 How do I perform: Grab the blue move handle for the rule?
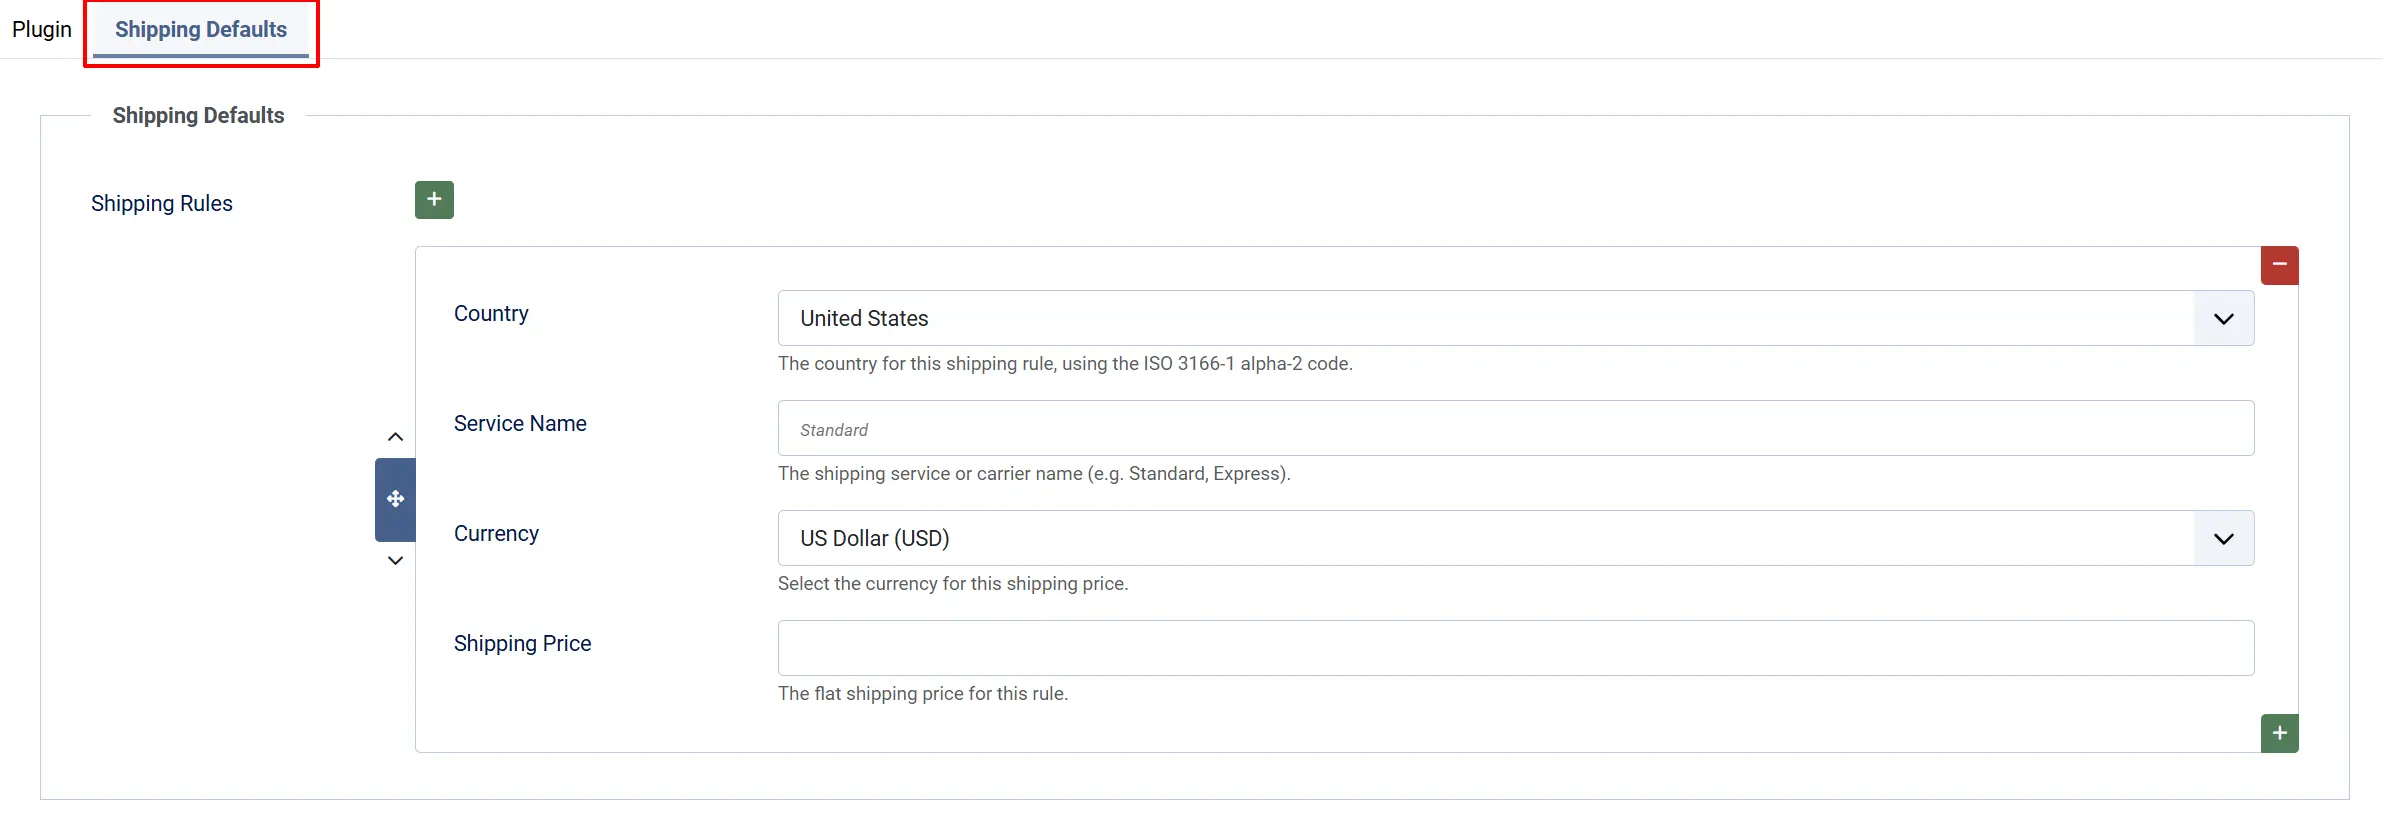[395, 499]
